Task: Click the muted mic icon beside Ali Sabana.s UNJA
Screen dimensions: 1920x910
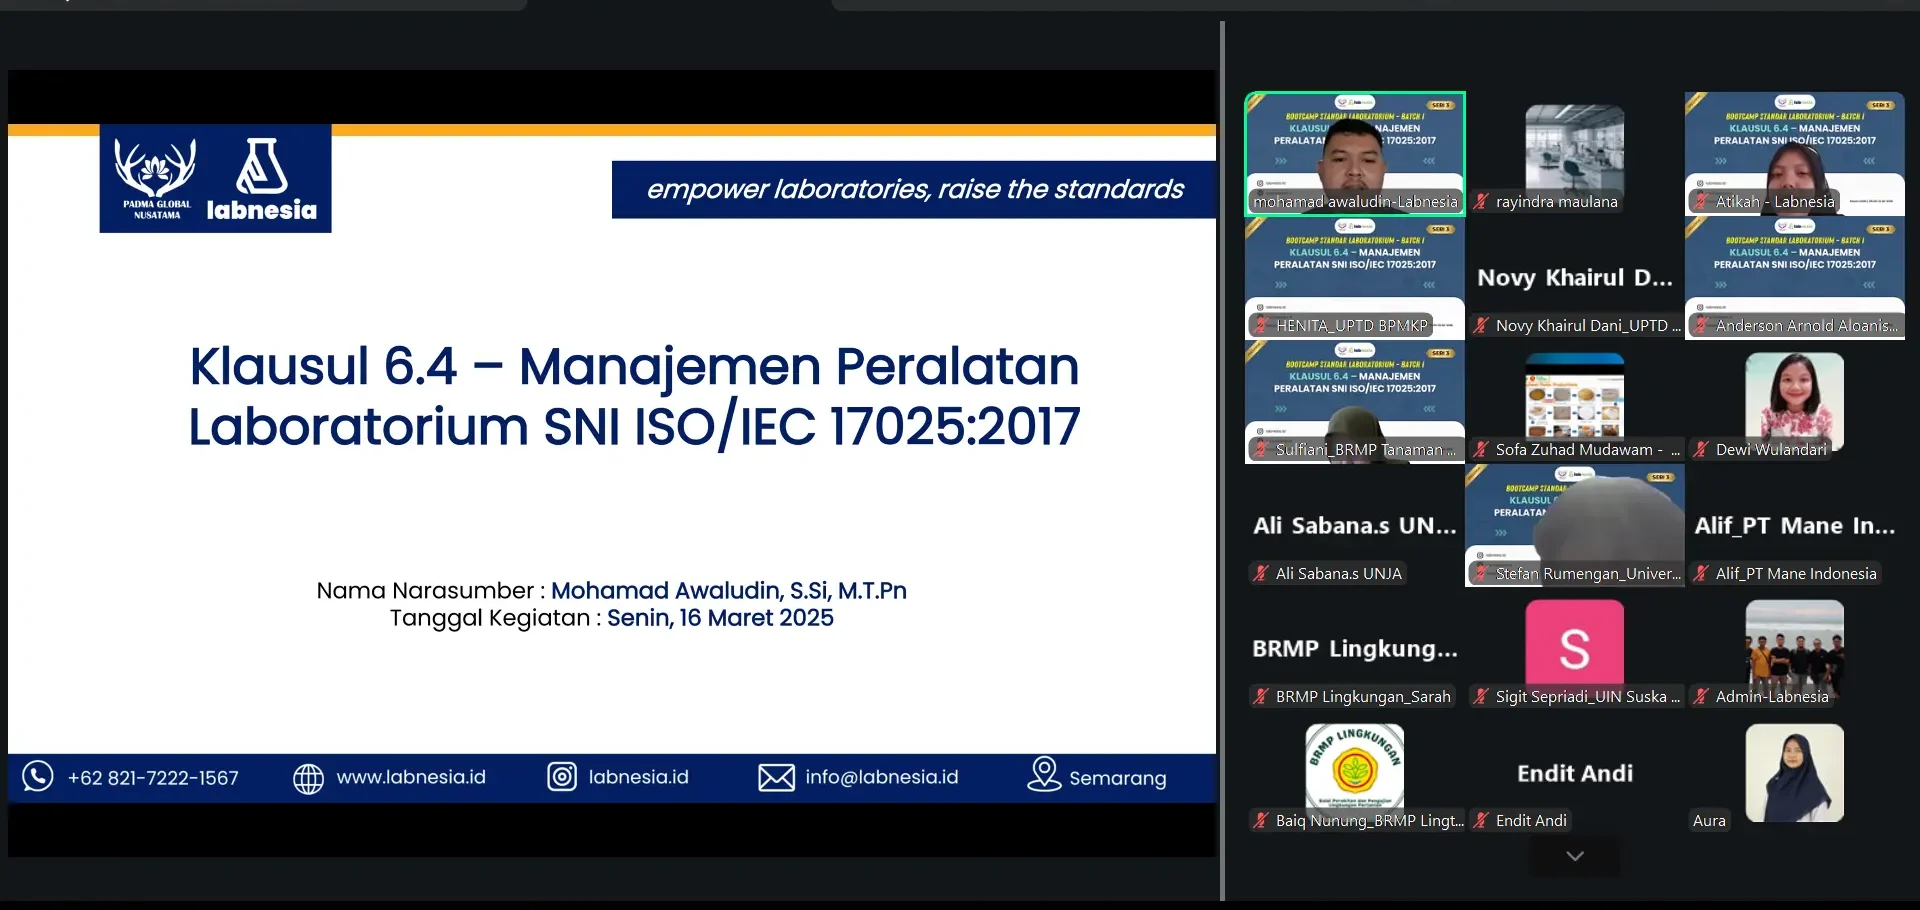Action: coord(1260,573)
